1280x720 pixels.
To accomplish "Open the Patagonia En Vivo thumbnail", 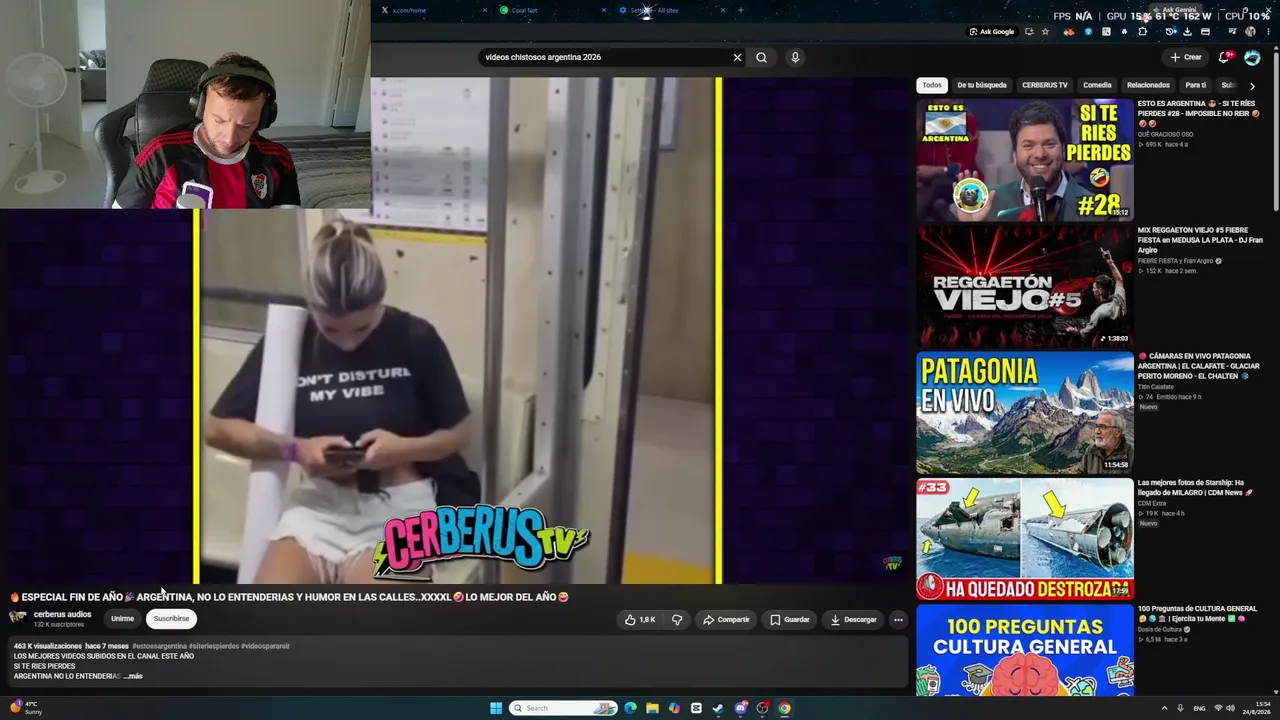I will pyautogui.click(x=1025, y=412).
